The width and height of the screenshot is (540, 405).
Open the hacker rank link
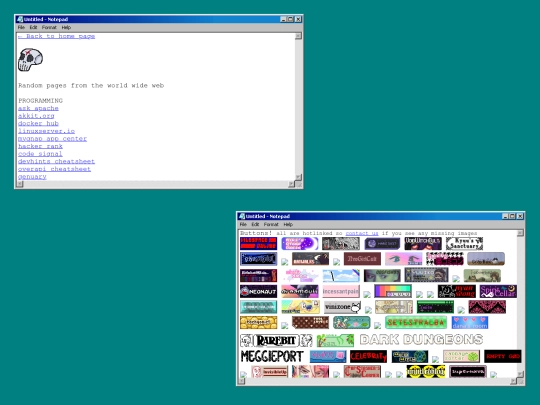coord(40,146)
